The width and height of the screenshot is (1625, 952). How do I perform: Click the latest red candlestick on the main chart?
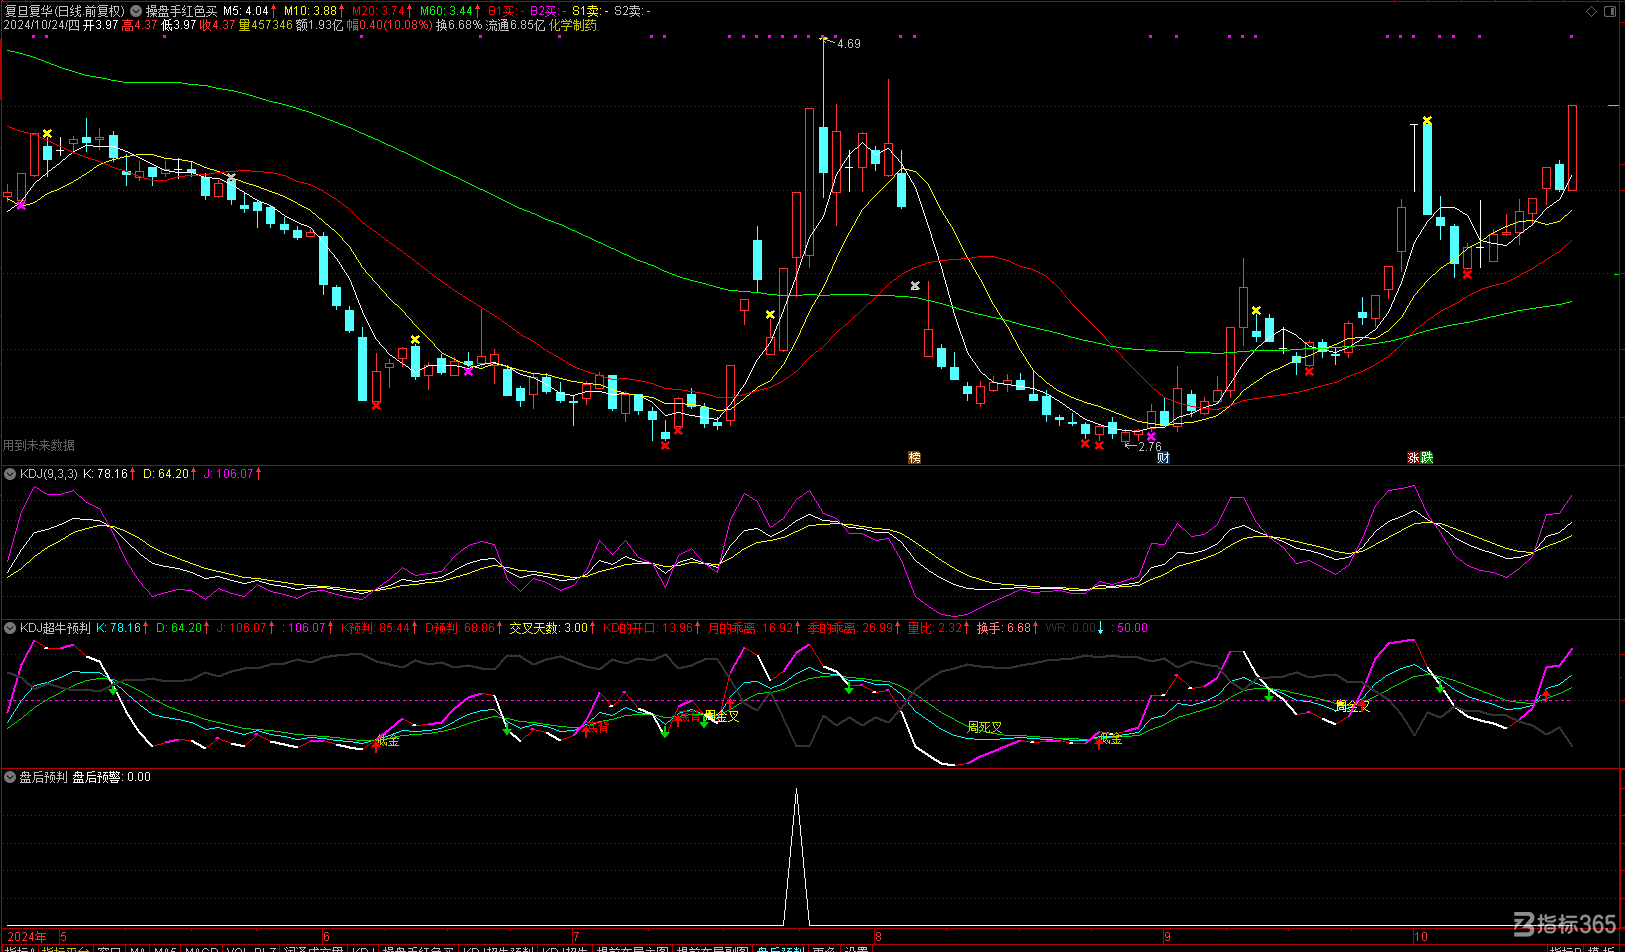click(1572, 148)
